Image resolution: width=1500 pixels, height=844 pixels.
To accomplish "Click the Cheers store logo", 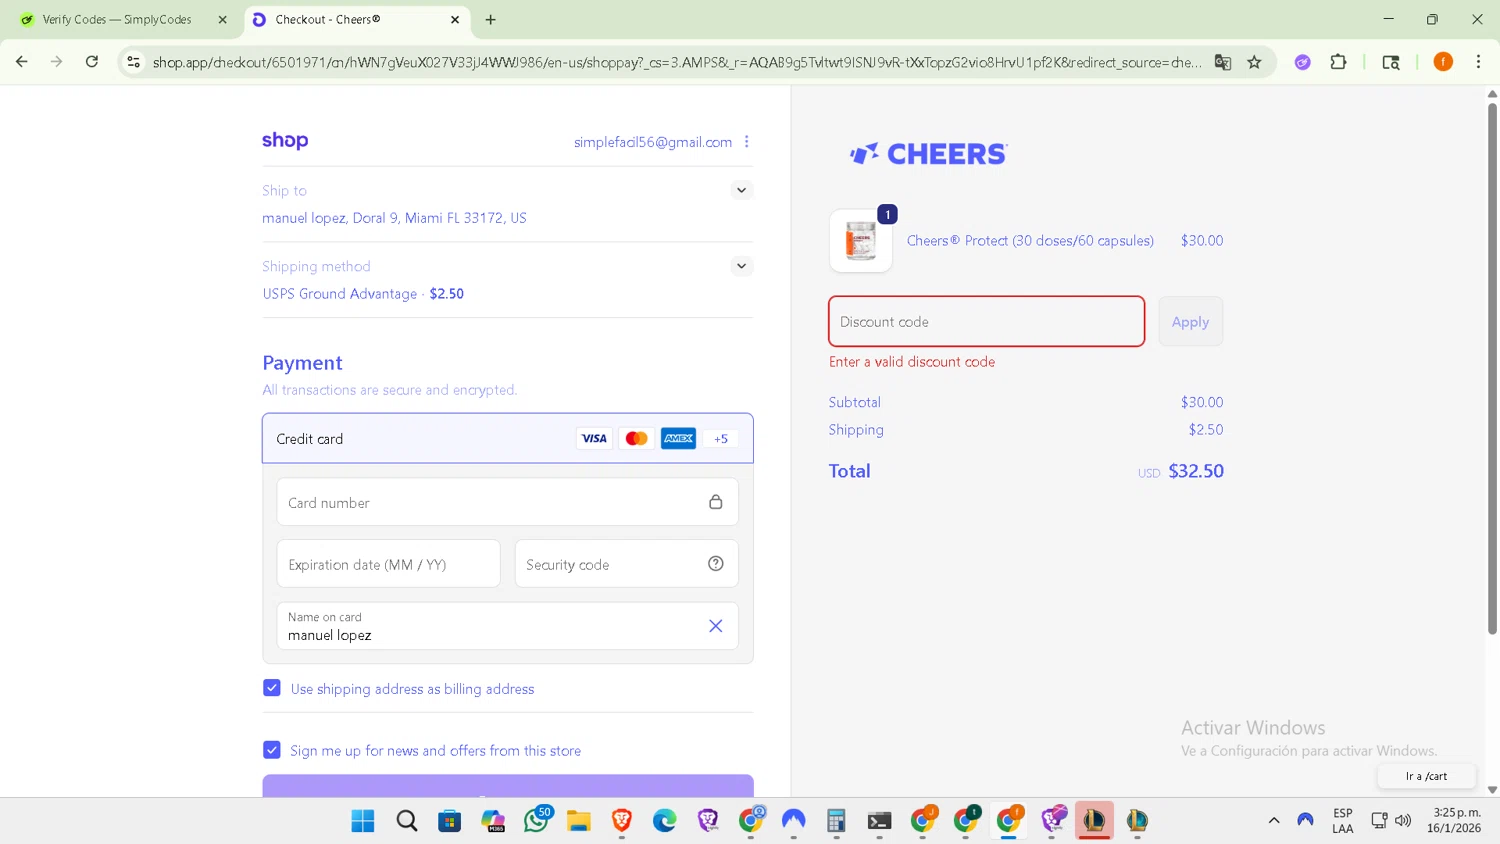I will pyautogui.click(x=929, y=154).
